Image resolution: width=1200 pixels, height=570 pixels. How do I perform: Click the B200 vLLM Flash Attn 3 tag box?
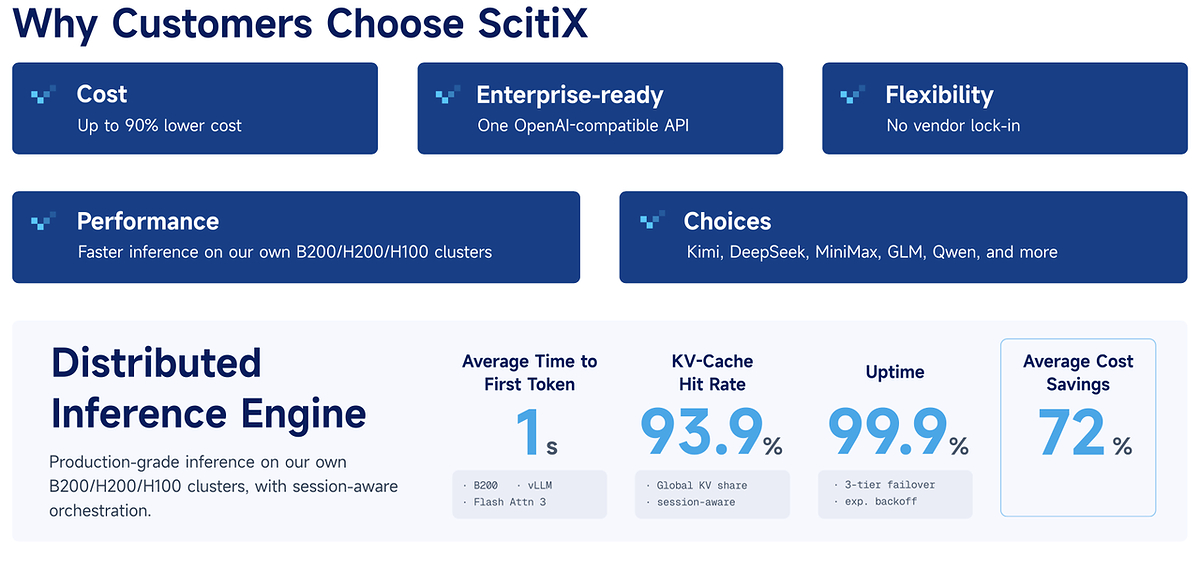coord(529,494)
